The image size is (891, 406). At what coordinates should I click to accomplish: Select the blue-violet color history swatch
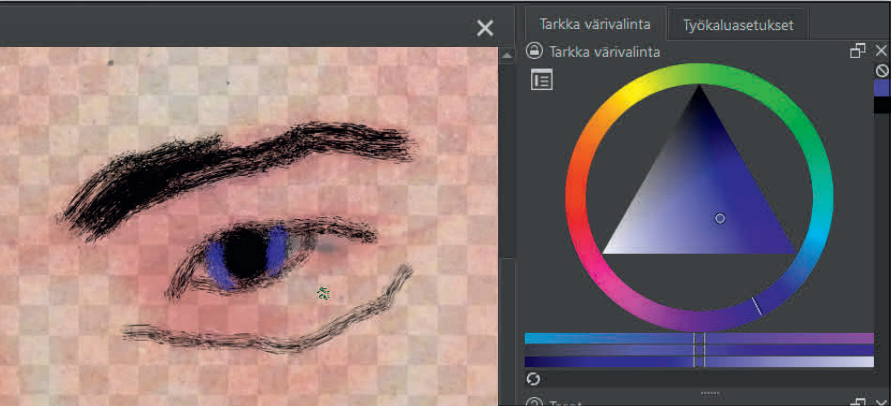[882, 88]
